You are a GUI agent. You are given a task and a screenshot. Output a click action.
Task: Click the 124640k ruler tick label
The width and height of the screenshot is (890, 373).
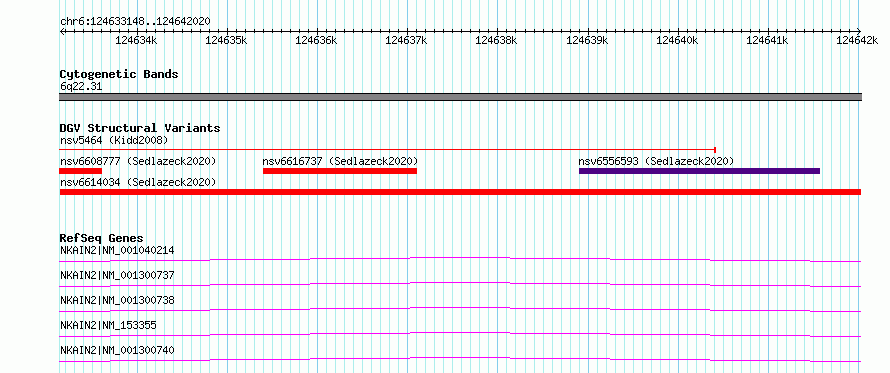677,40
